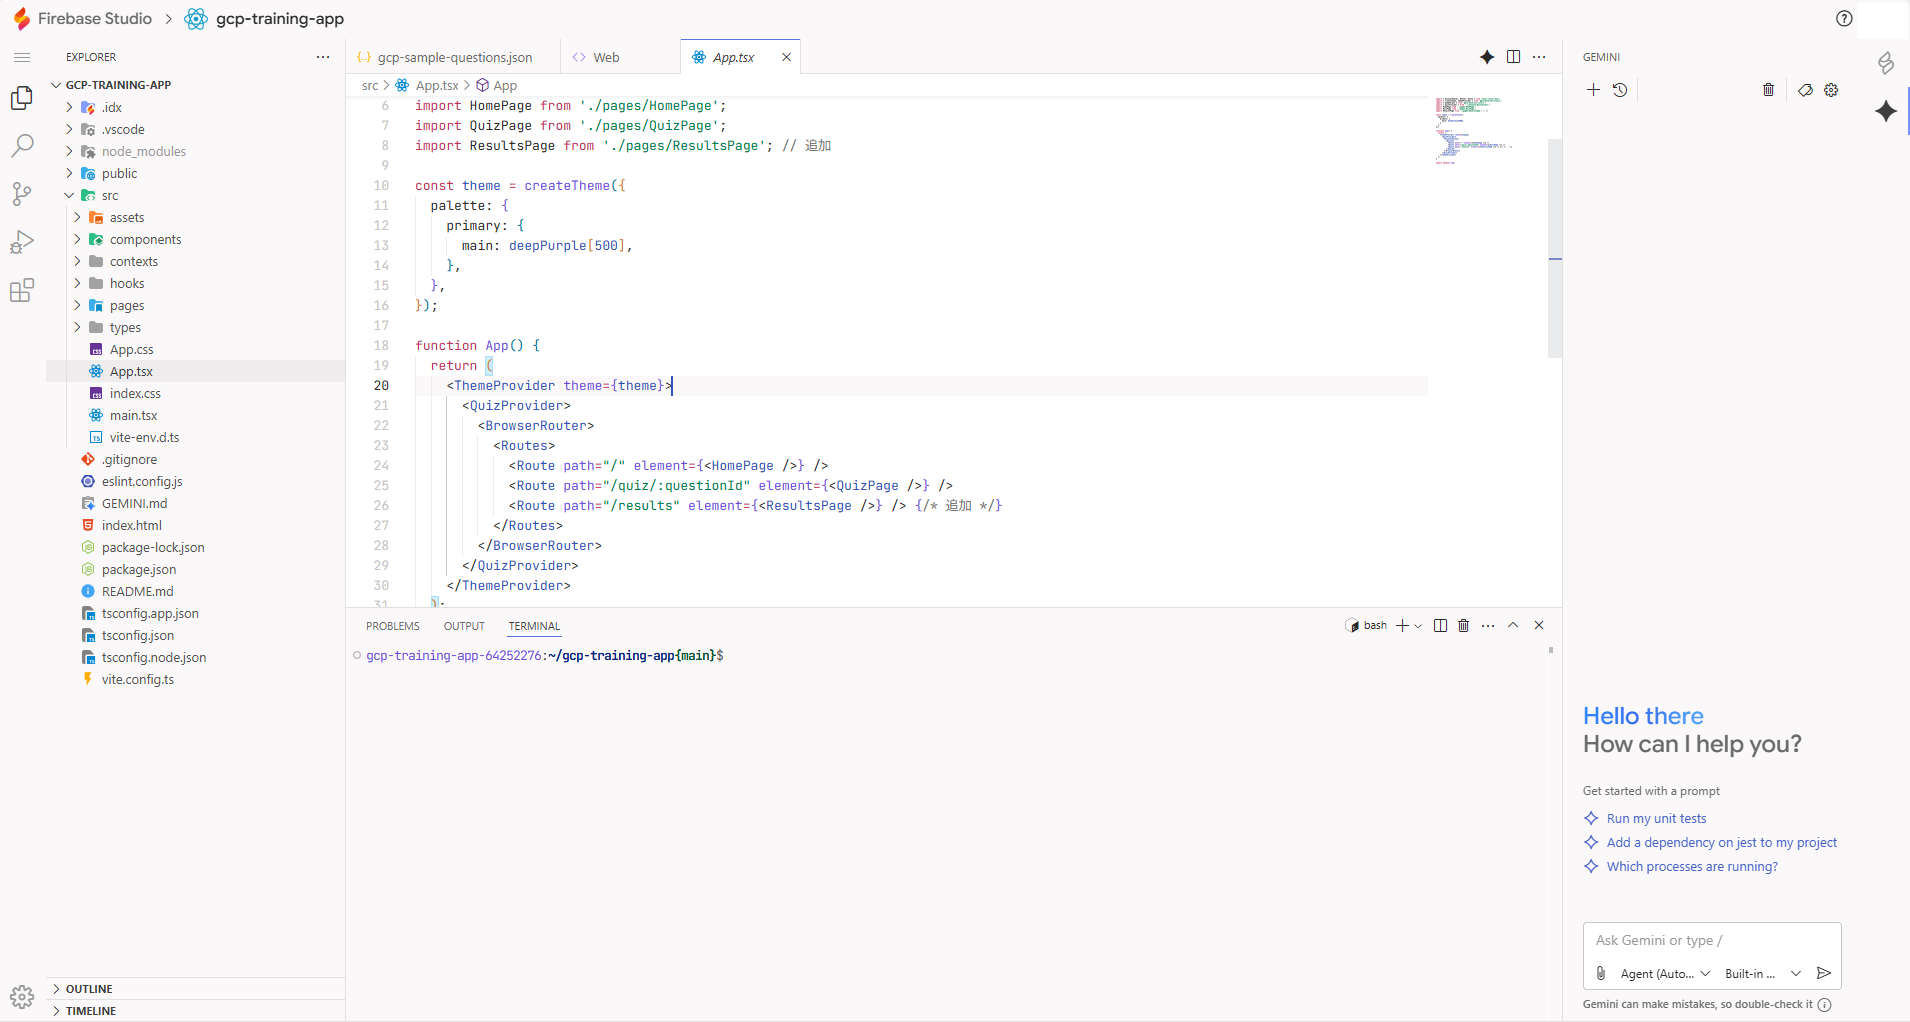Split the editor to the right
The width and height of the screenshot is (1910, 1022).
[x=1513, y=57]
